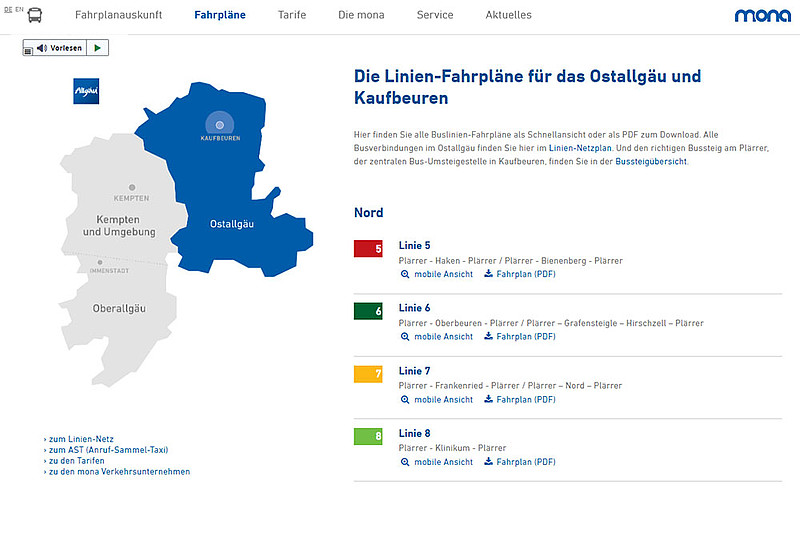Viewport: 800px width, 533px height.
Task: Open mobile Ansicht text link for Linie 7
Action: pos(443,400)
